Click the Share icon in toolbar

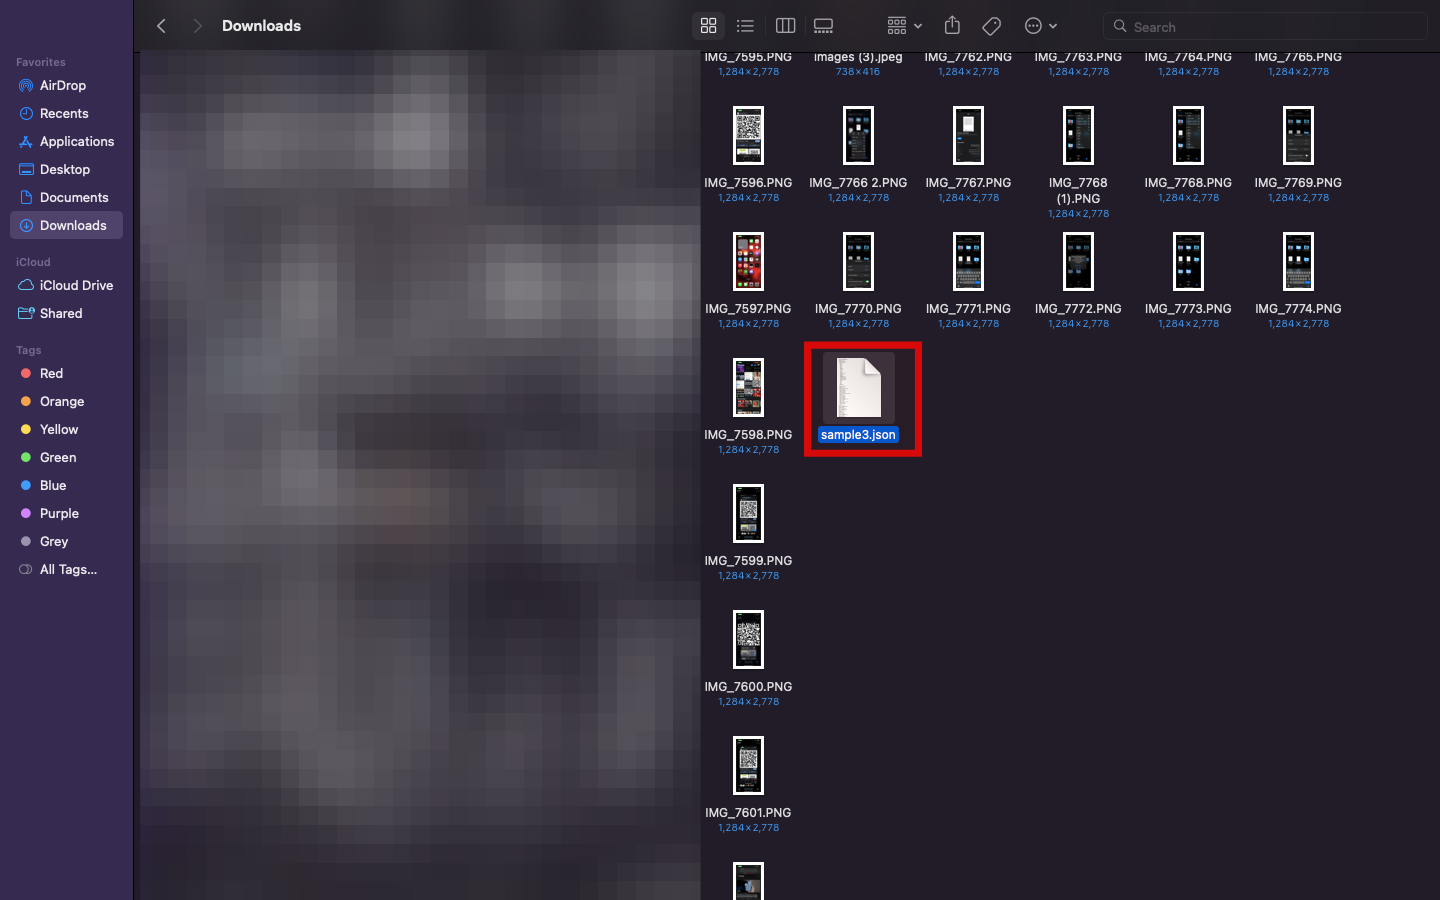(952, 26)
